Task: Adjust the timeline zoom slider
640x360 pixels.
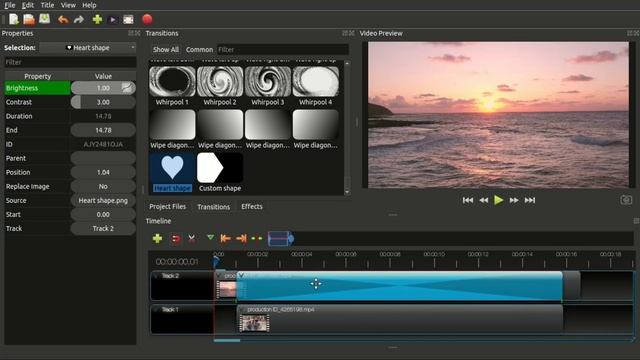Action: point(281,239)
